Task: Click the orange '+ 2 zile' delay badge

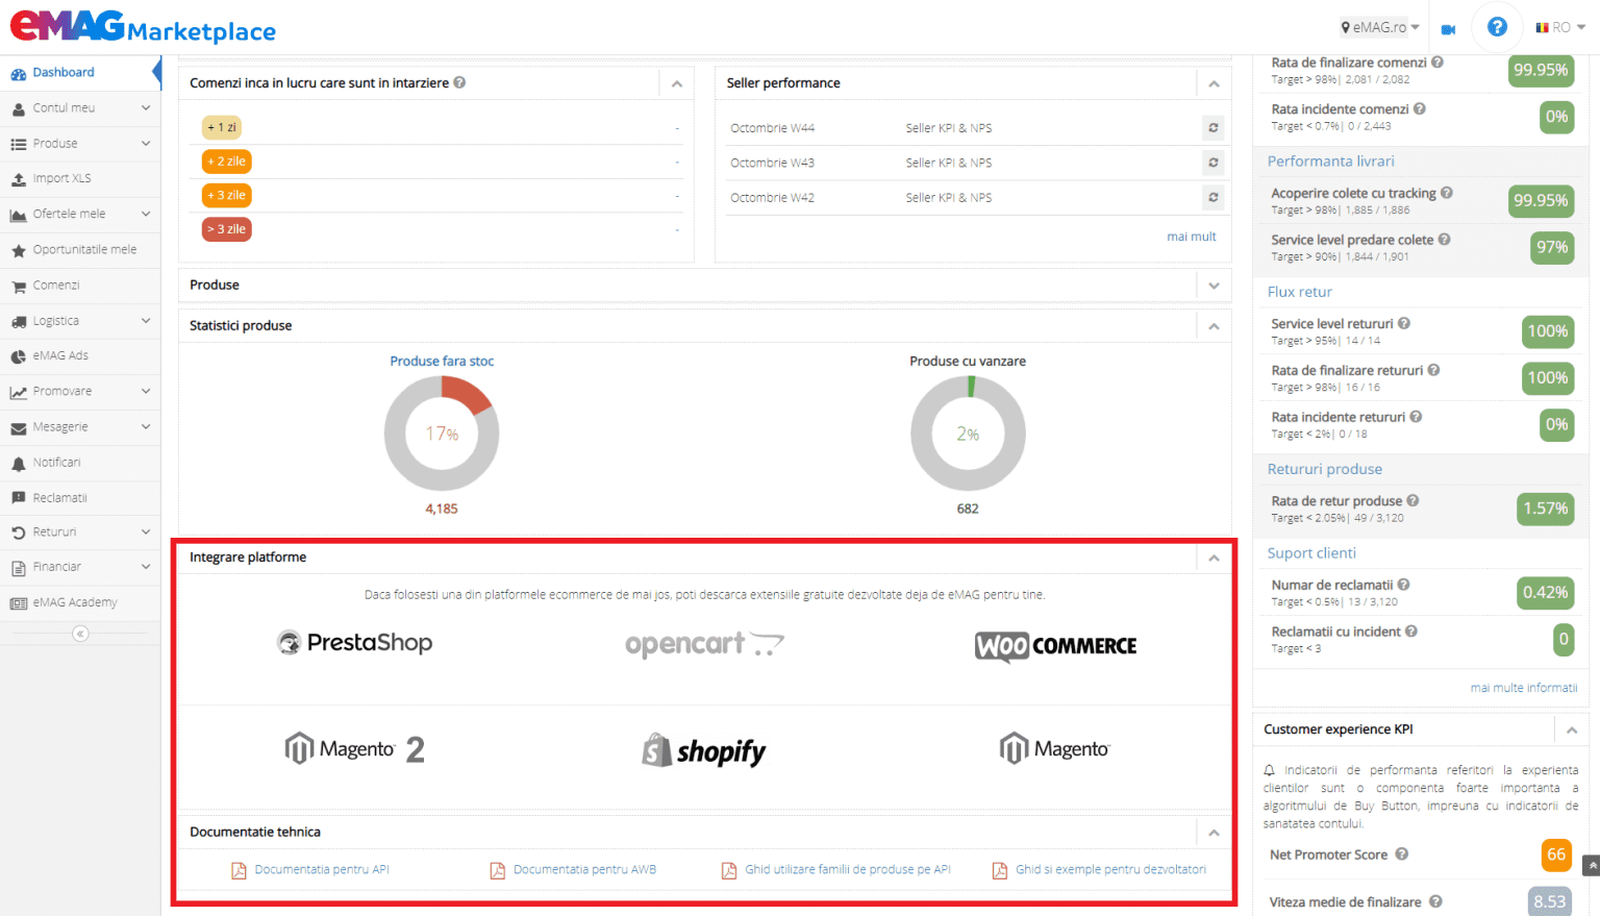Action: pos(226,161)
